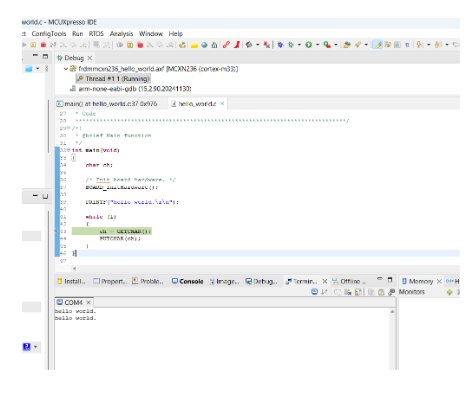Click the dark gear toolbar icon
466x394 pixels.
click(x=249, y=45)
